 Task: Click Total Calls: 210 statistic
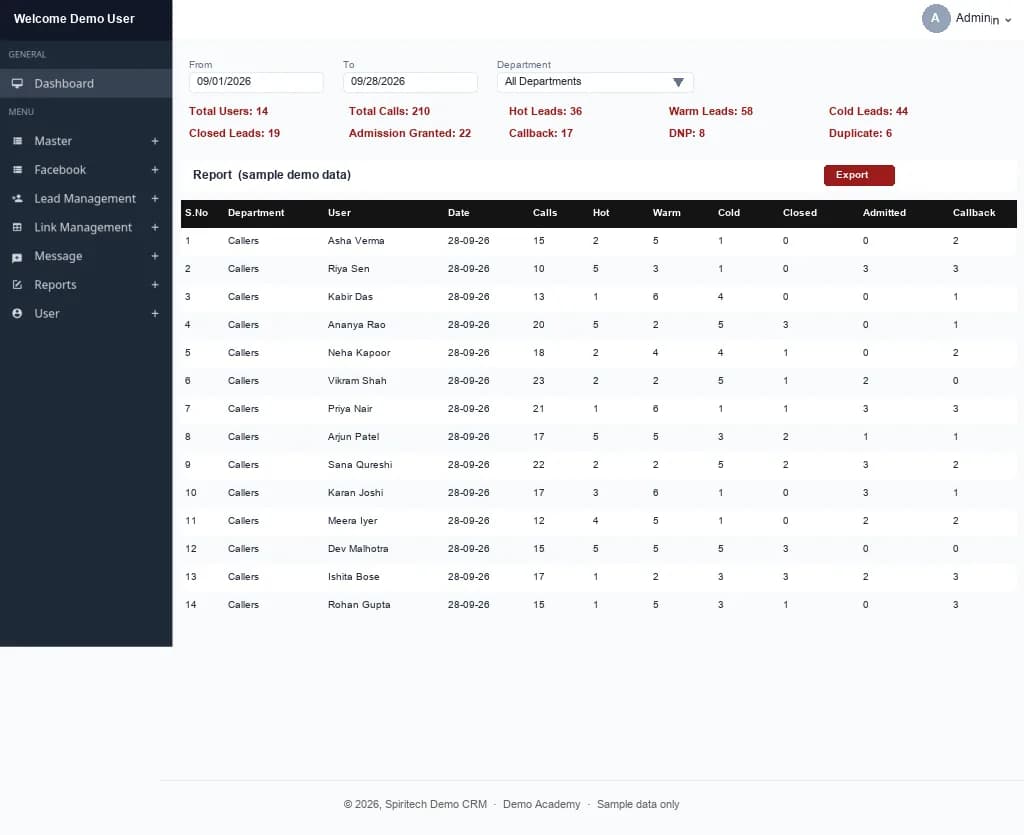pos(389,111)
